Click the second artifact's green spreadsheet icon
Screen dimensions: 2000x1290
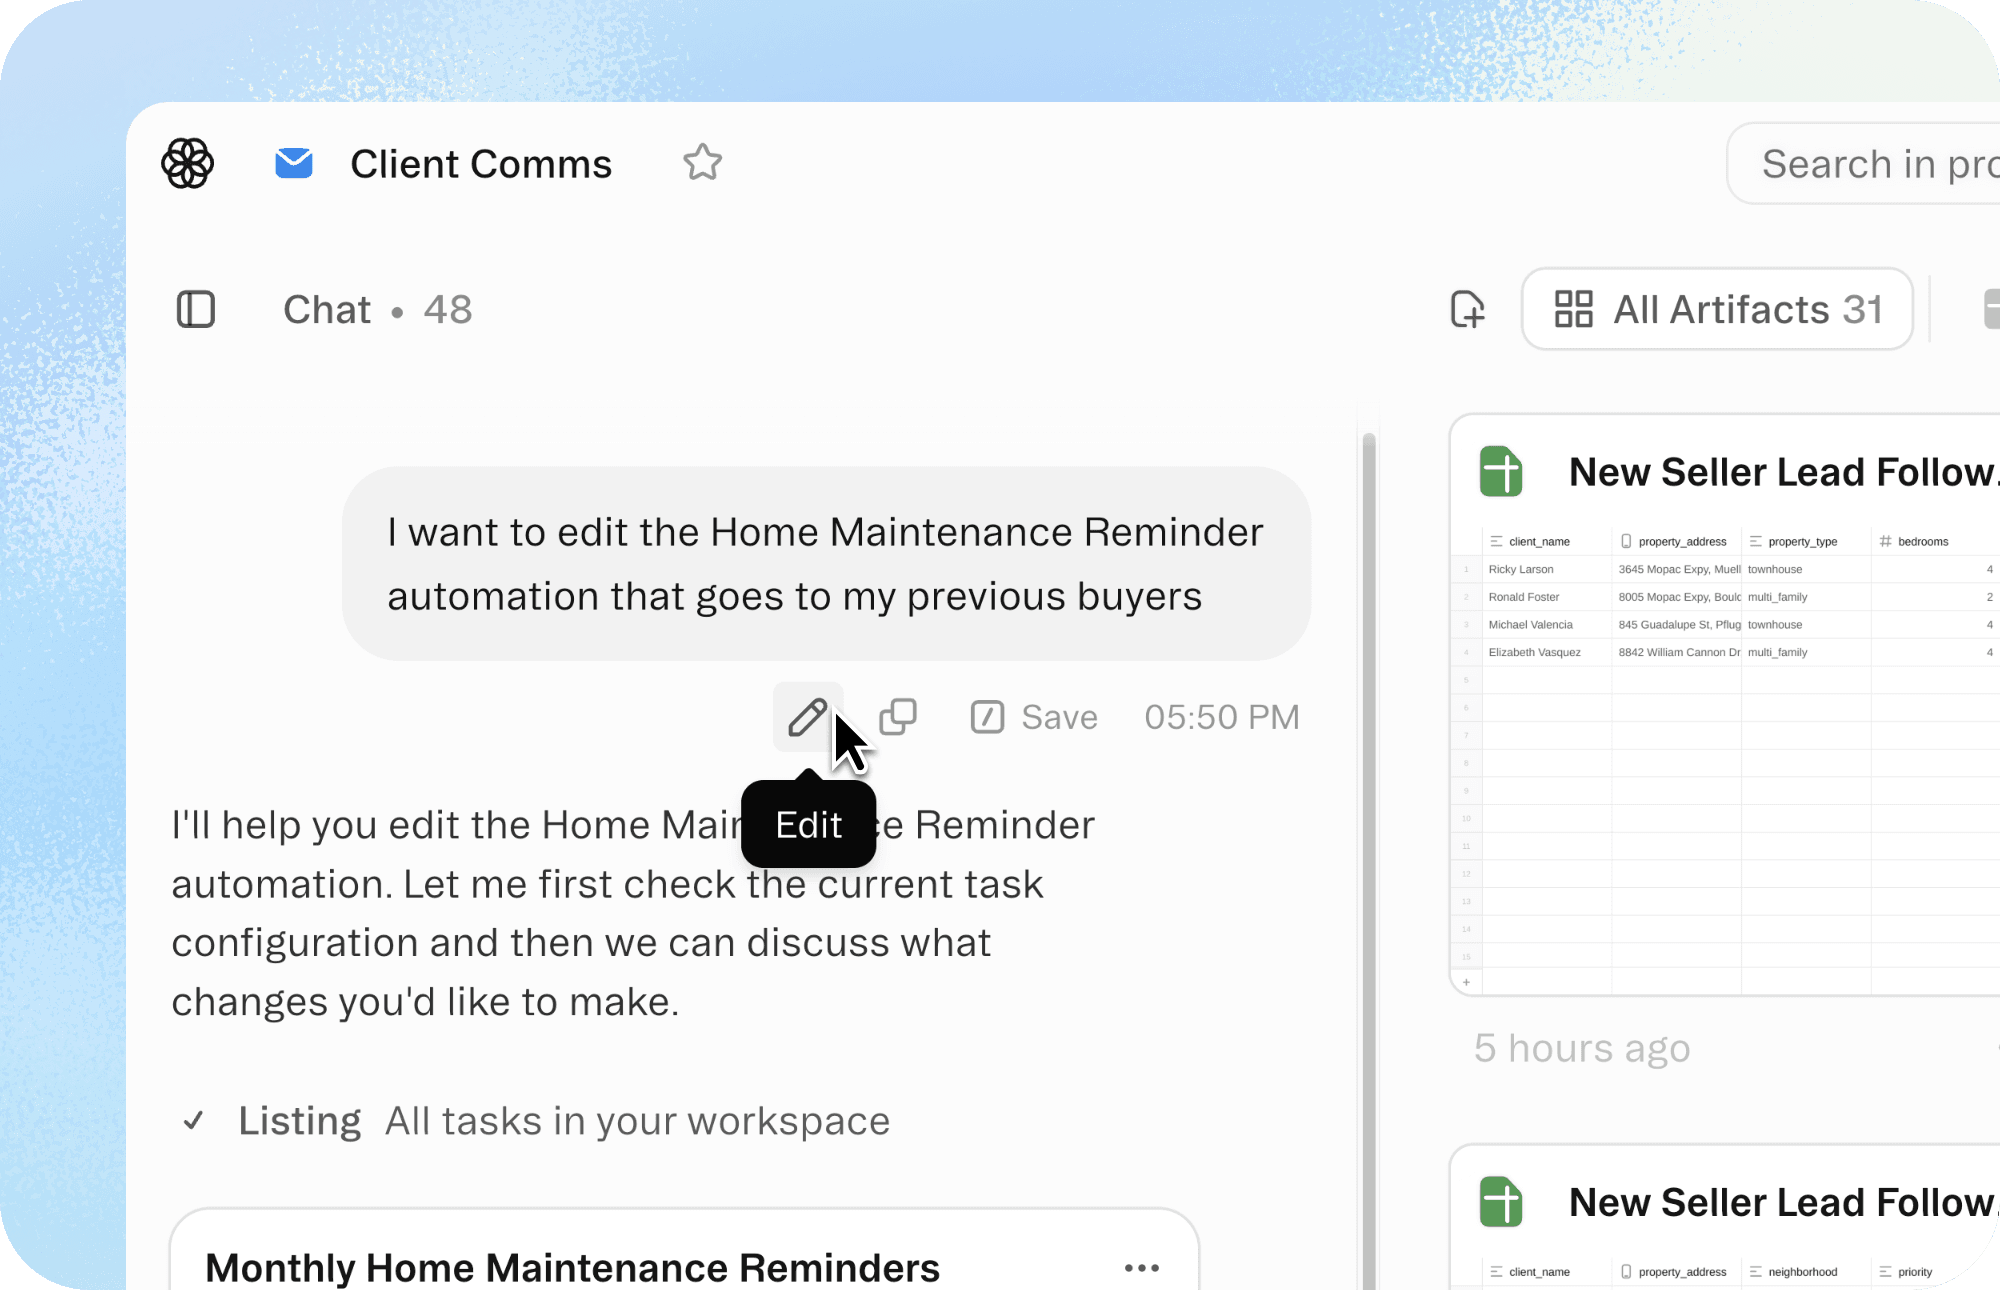(x=1501, y=1202)
